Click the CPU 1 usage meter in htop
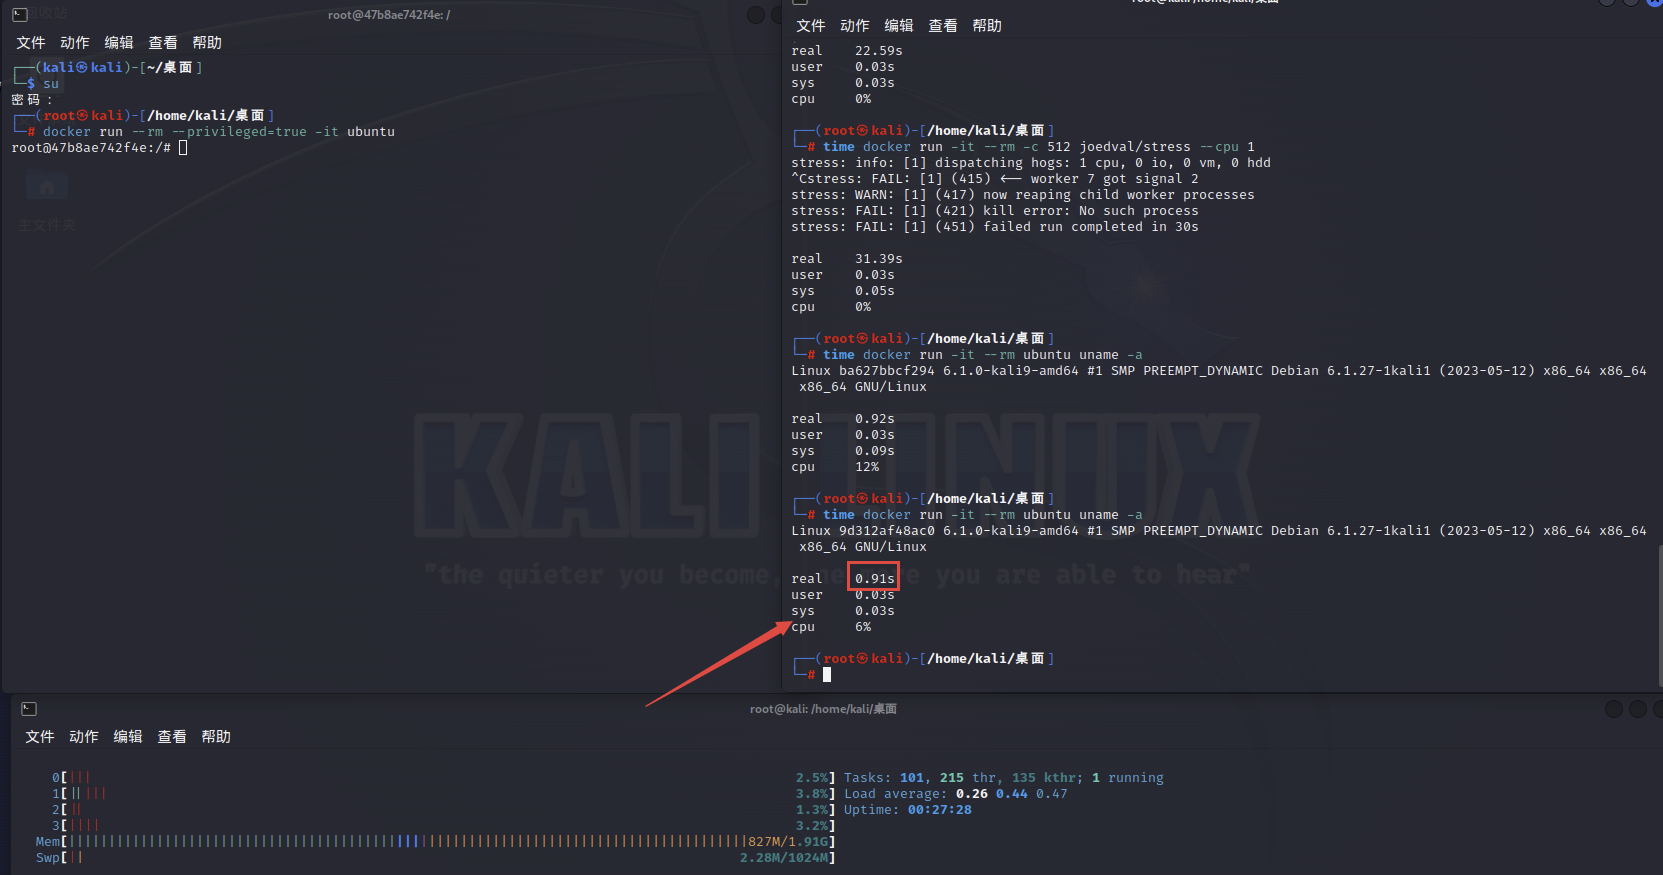Viewport: 1663px width, 875px height. point(444,794)
